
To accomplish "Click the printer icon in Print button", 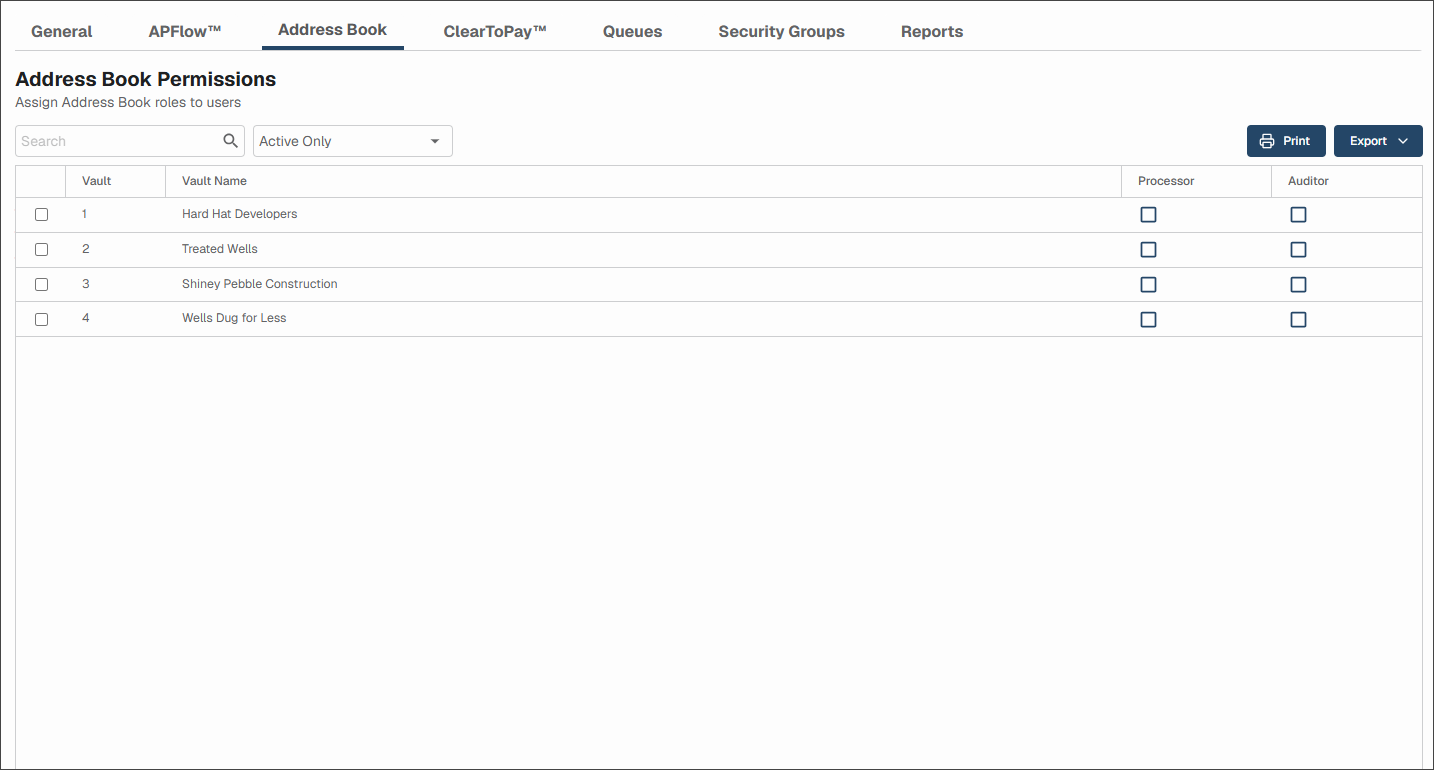I will [x=1267, y=141].
